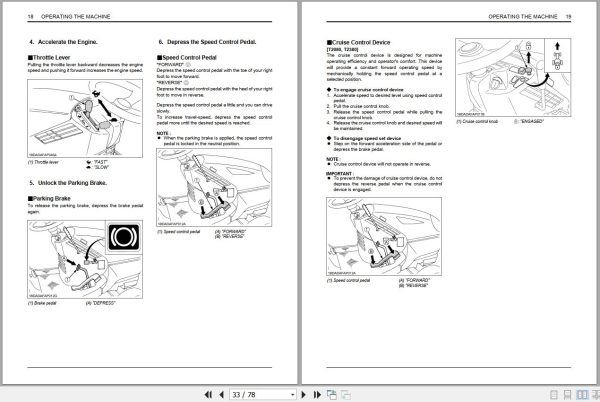The height and width of the screenshot is (402, 600).
Task: Click the 'Speed Control Pedal' section heading
Action: 187,57
